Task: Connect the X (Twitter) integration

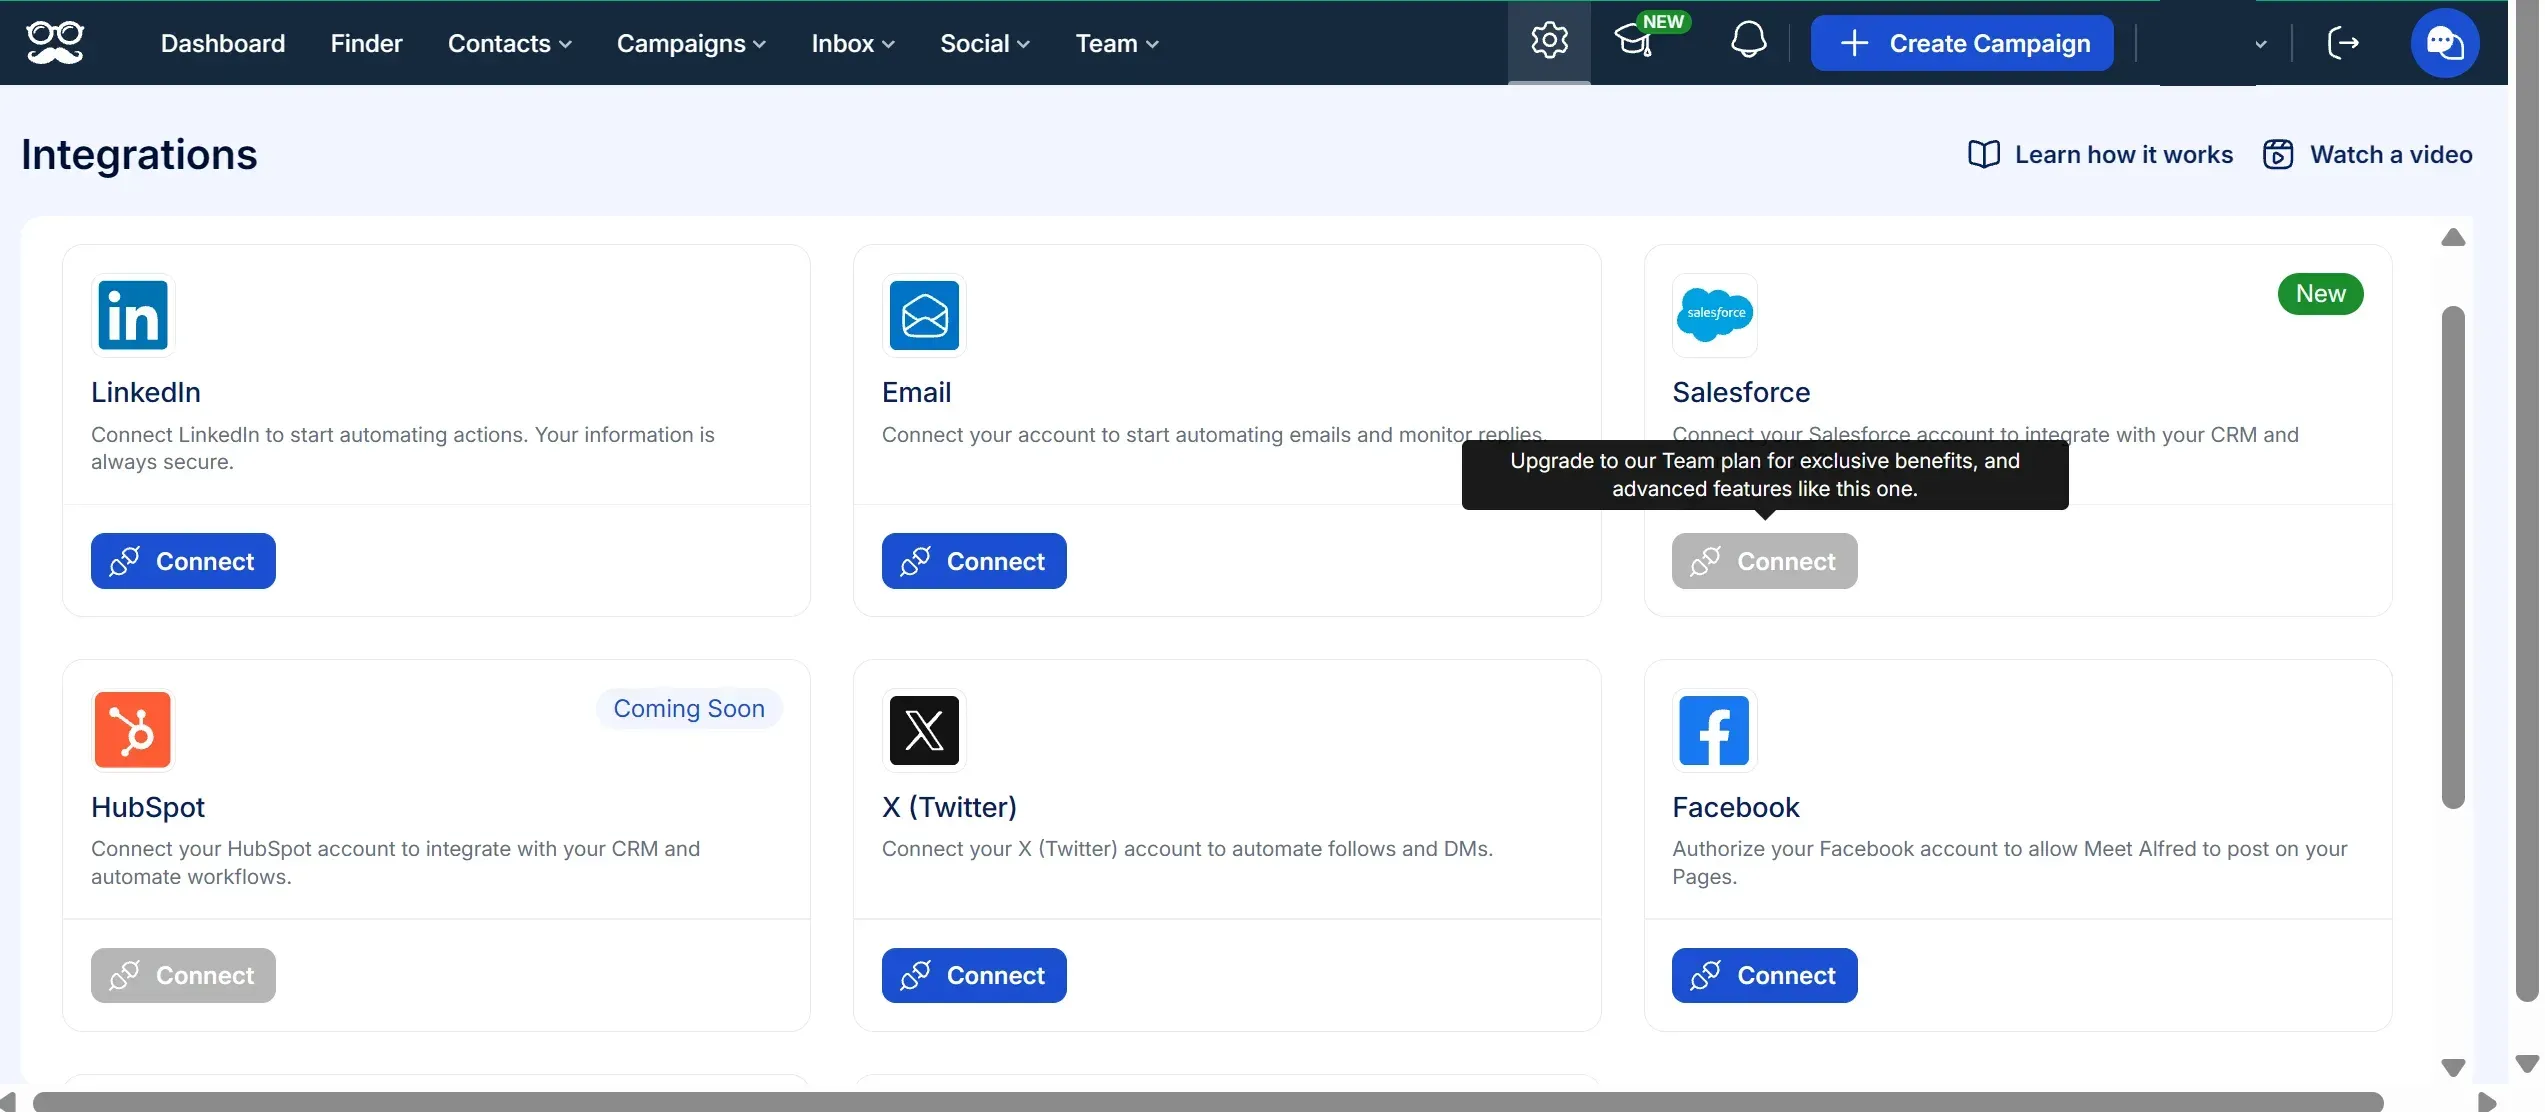Action: pos(974,975)
